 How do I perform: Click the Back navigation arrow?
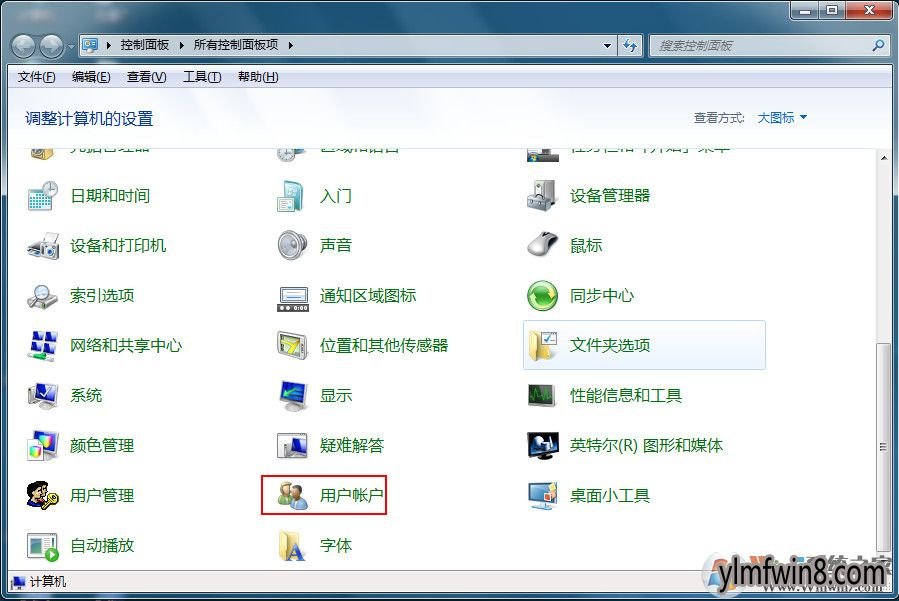[24, 46]
